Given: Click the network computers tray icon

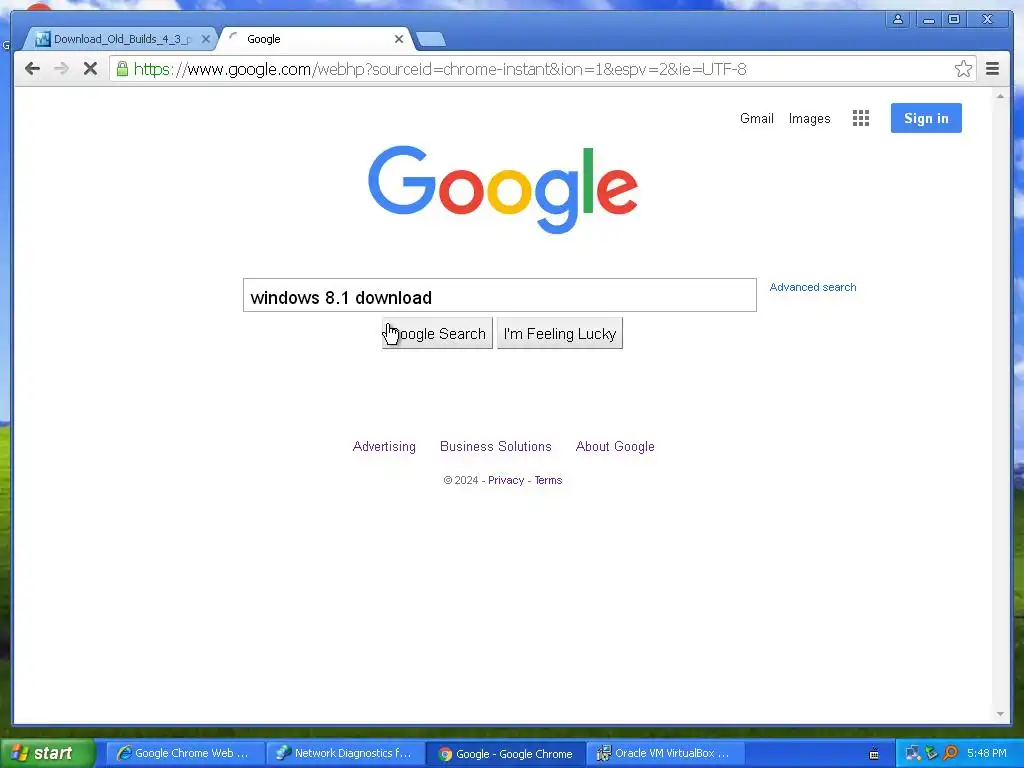Looking at the screenshot, I should tap(912, 753).
